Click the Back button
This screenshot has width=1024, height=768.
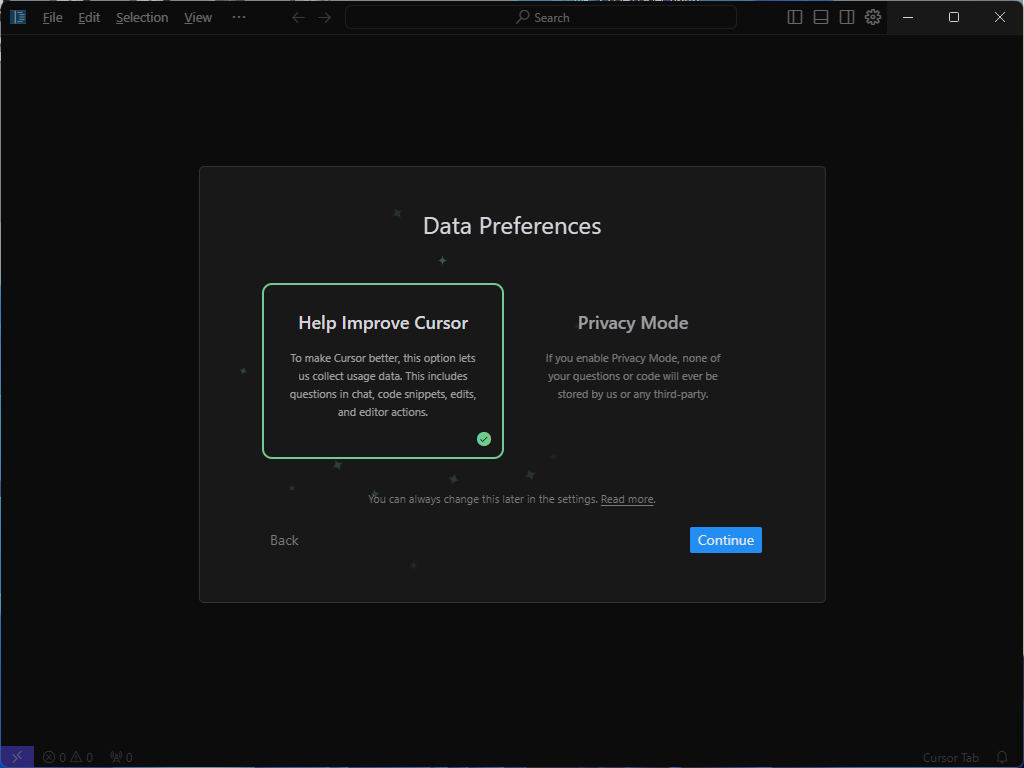coord(284,540)
